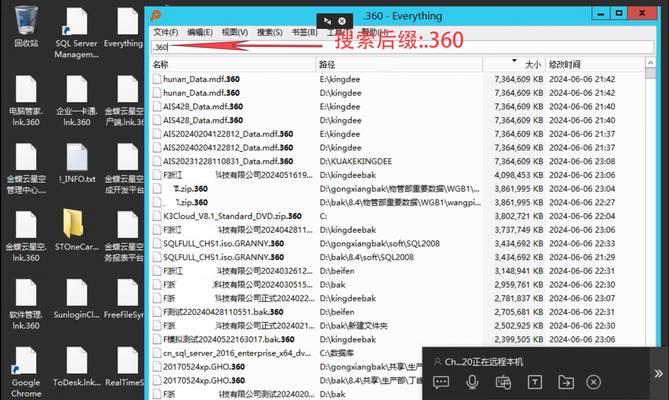669x400 pixels.
Task: Select the 电脑管家.lnk.360 desktop file
Action: (x=26, y=101)
